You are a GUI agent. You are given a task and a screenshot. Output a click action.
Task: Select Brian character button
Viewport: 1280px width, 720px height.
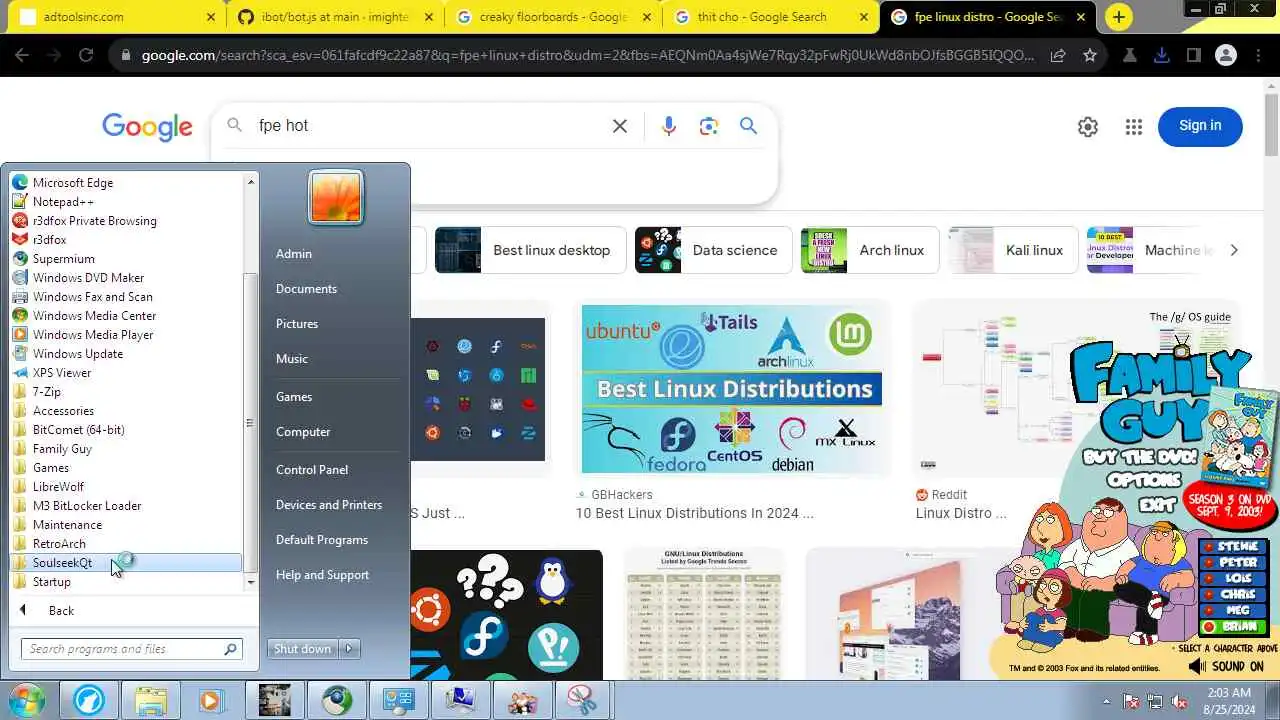pos(1233,627)
